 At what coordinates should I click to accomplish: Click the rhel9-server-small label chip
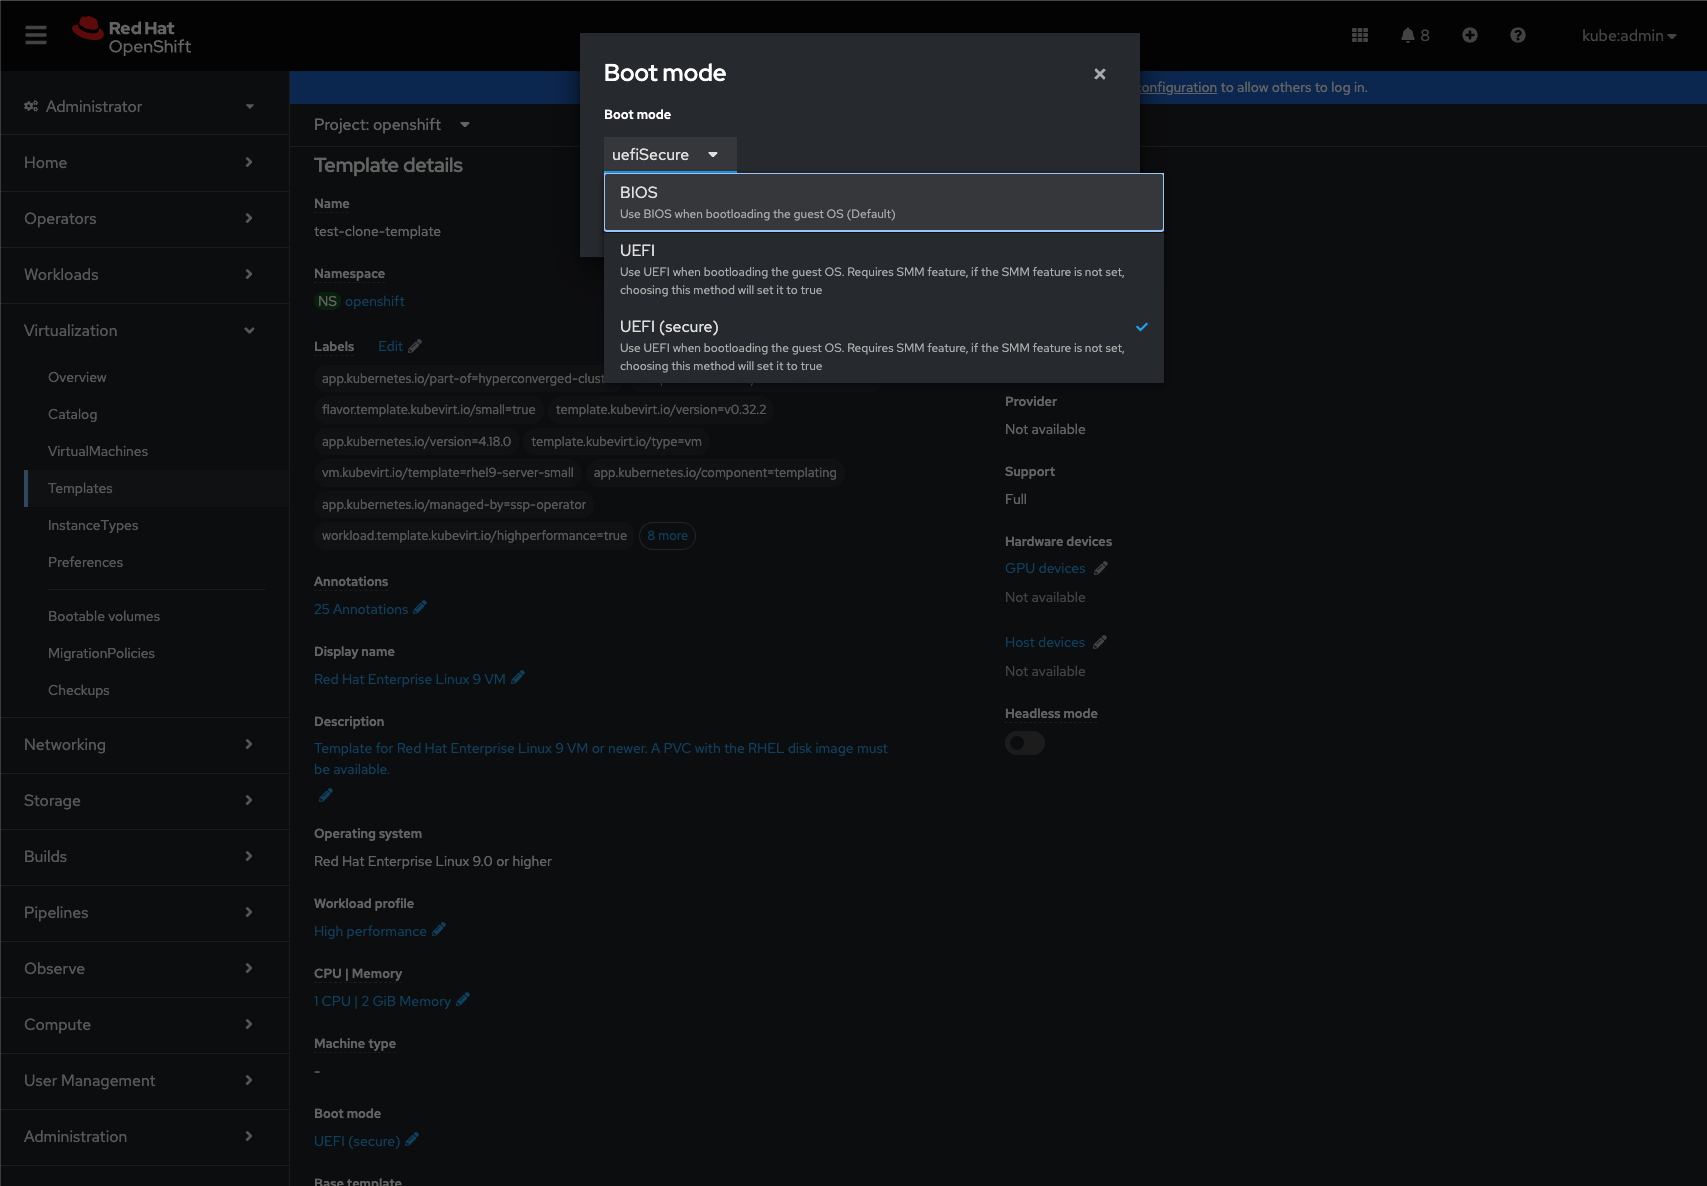click(x=448, y=473)
